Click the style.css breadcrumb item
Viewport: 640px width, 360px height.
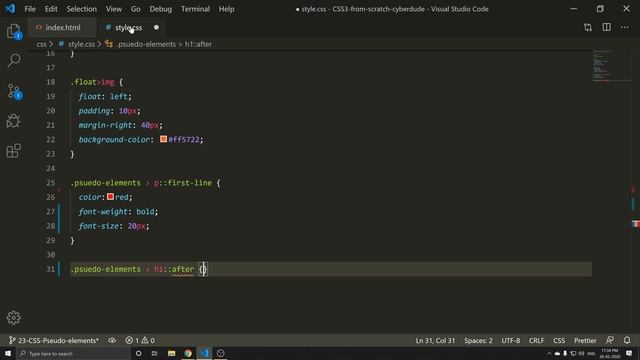[x=81, y=44]
